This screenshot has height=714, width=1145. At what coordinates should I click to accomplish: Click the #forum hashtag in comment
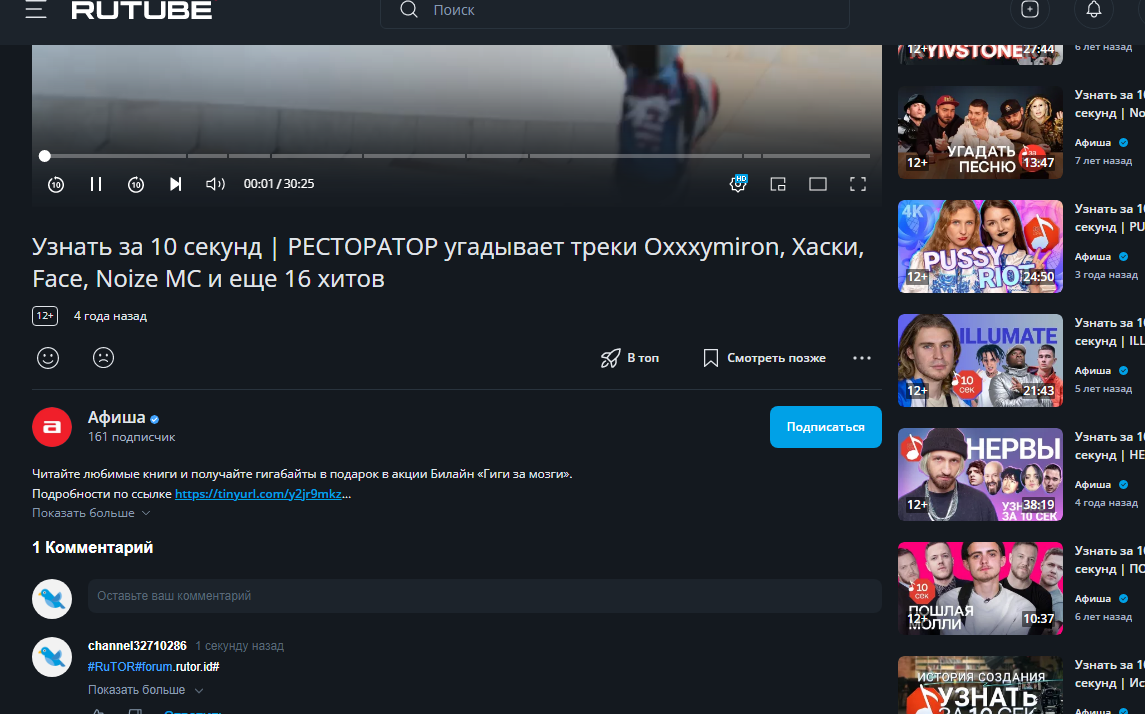[x=154, y=667]
